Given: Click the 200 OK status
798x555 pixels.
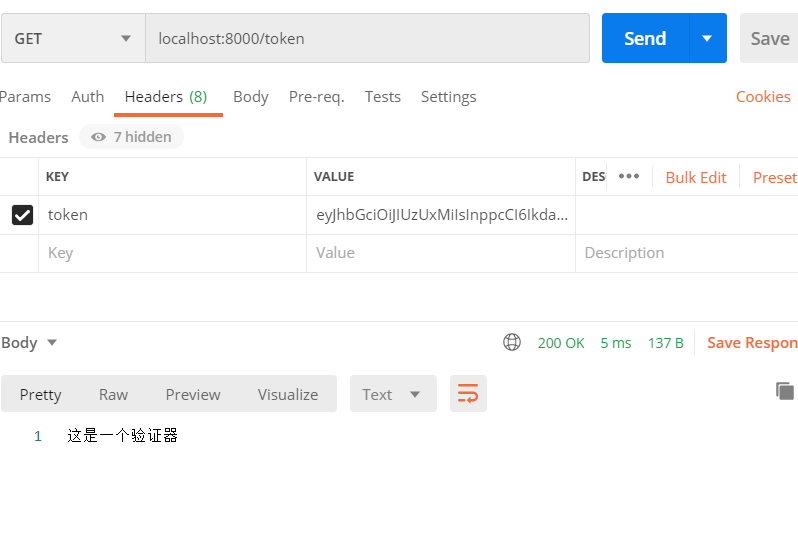Looking at the screenshot, I should tap(561, 343).
